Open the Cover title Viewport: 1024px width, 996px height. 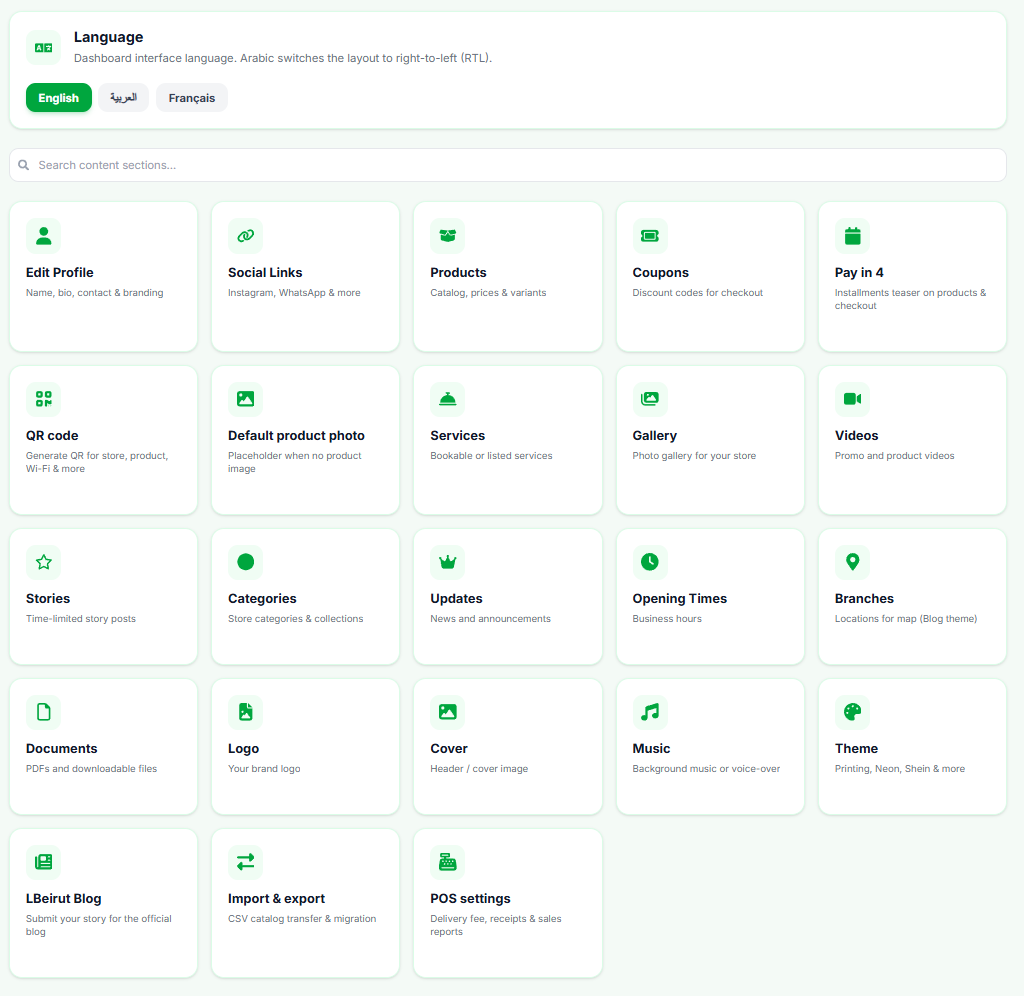[449, 748]
